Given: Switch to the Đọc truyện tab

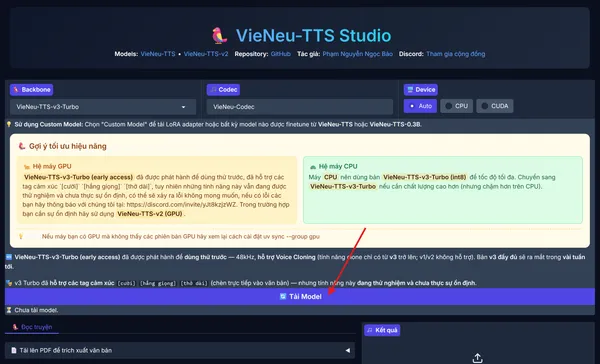Looking at the screenshot, I should point(32,327).
